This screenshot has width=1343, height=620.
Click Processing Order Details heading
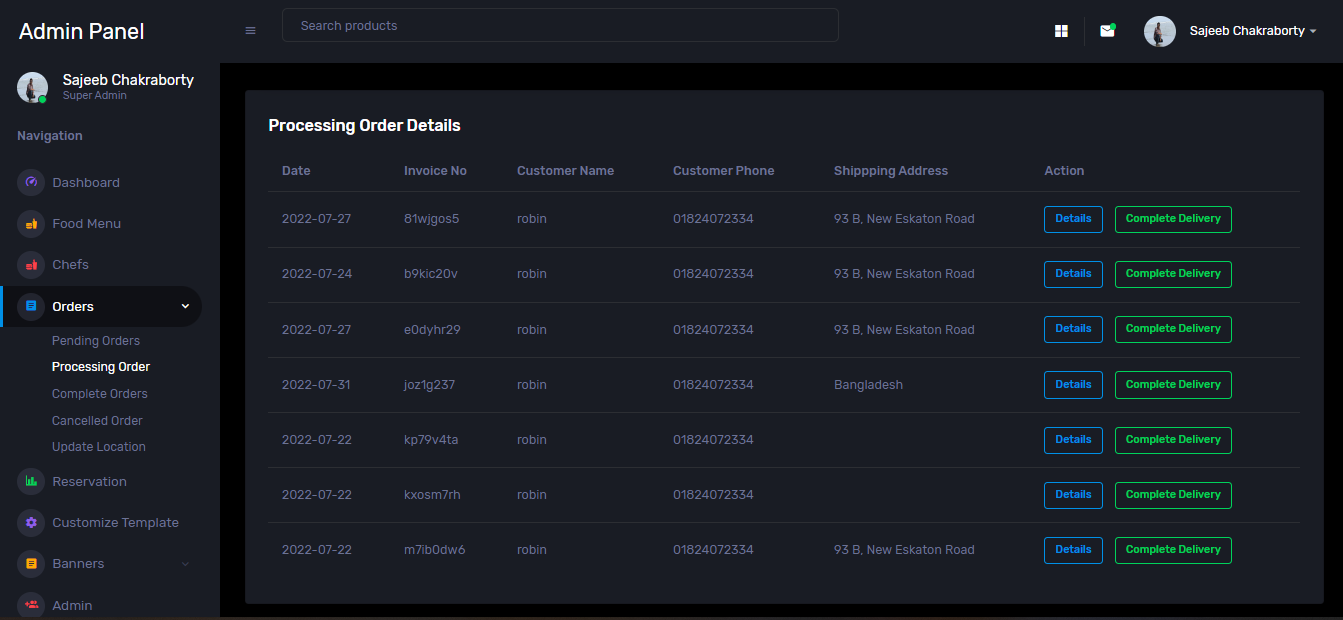[x=364, y=126]
